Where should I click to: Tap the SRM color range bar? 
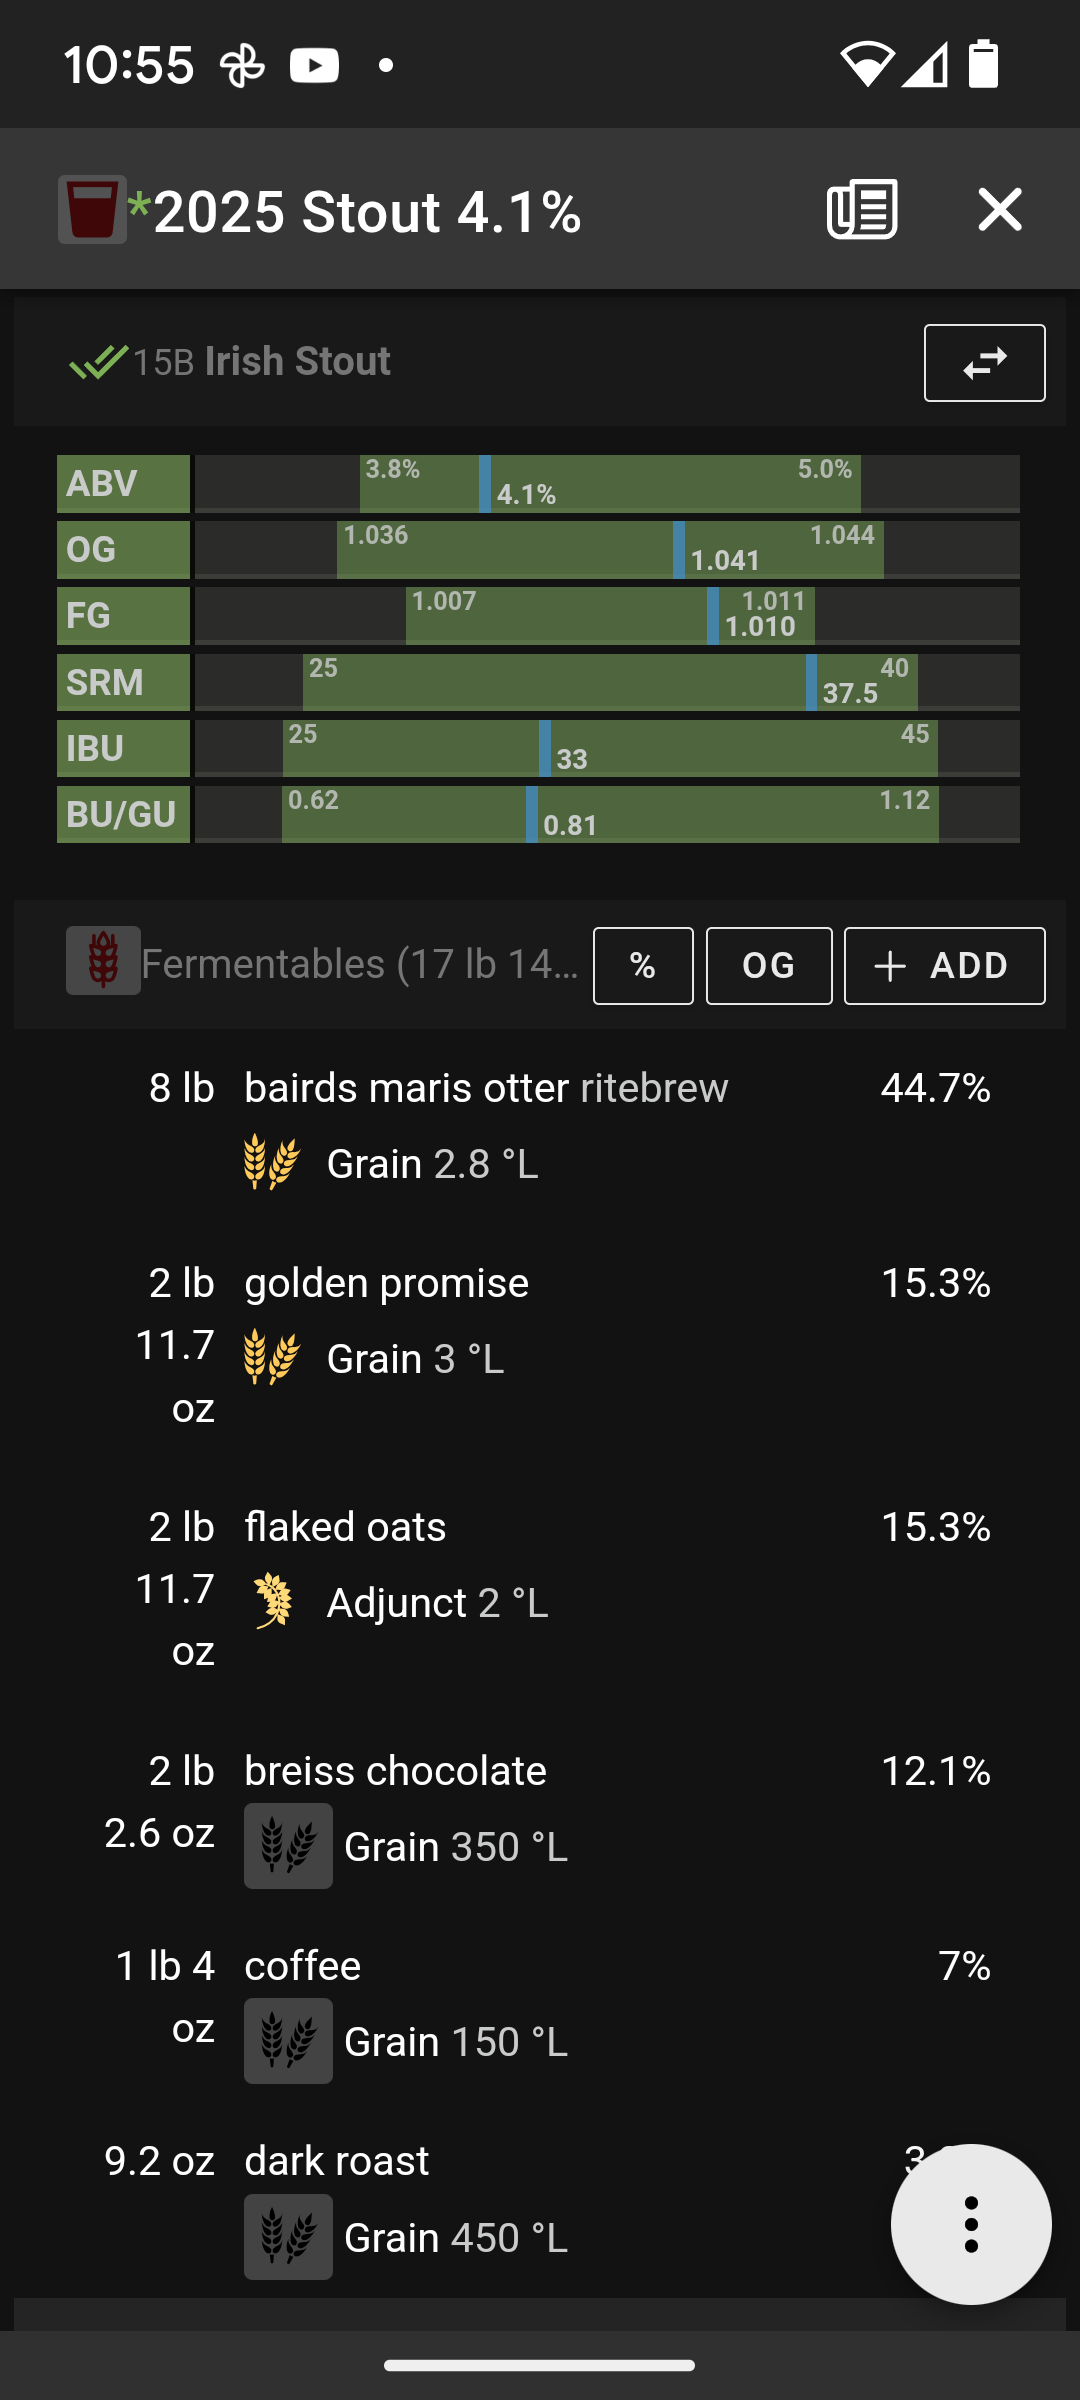(x=607, y=682)
